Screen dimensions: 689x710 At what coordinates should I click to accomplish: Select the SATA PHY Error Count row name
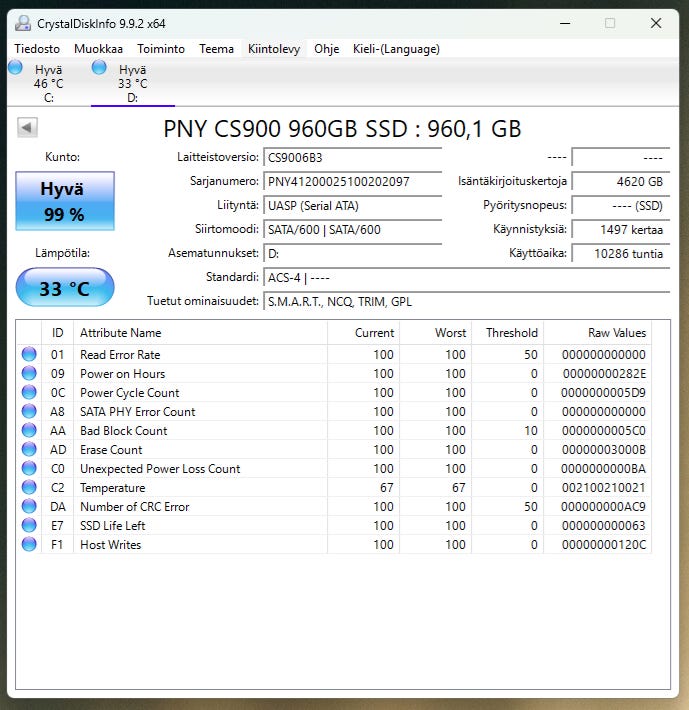point(138,412)
